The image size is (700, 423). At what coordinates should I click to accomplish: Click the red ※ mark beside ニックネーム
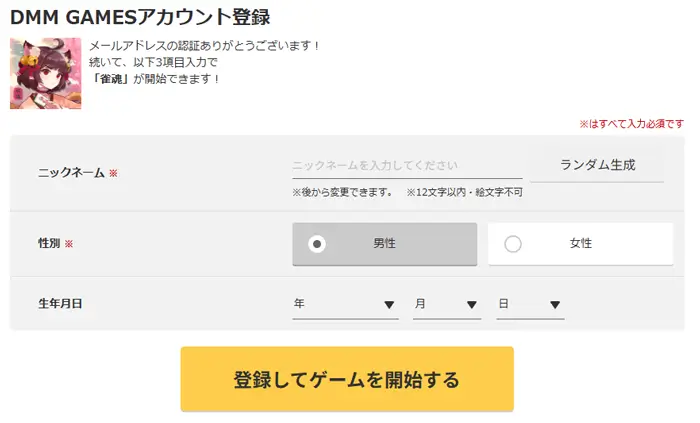coord(113,173)
